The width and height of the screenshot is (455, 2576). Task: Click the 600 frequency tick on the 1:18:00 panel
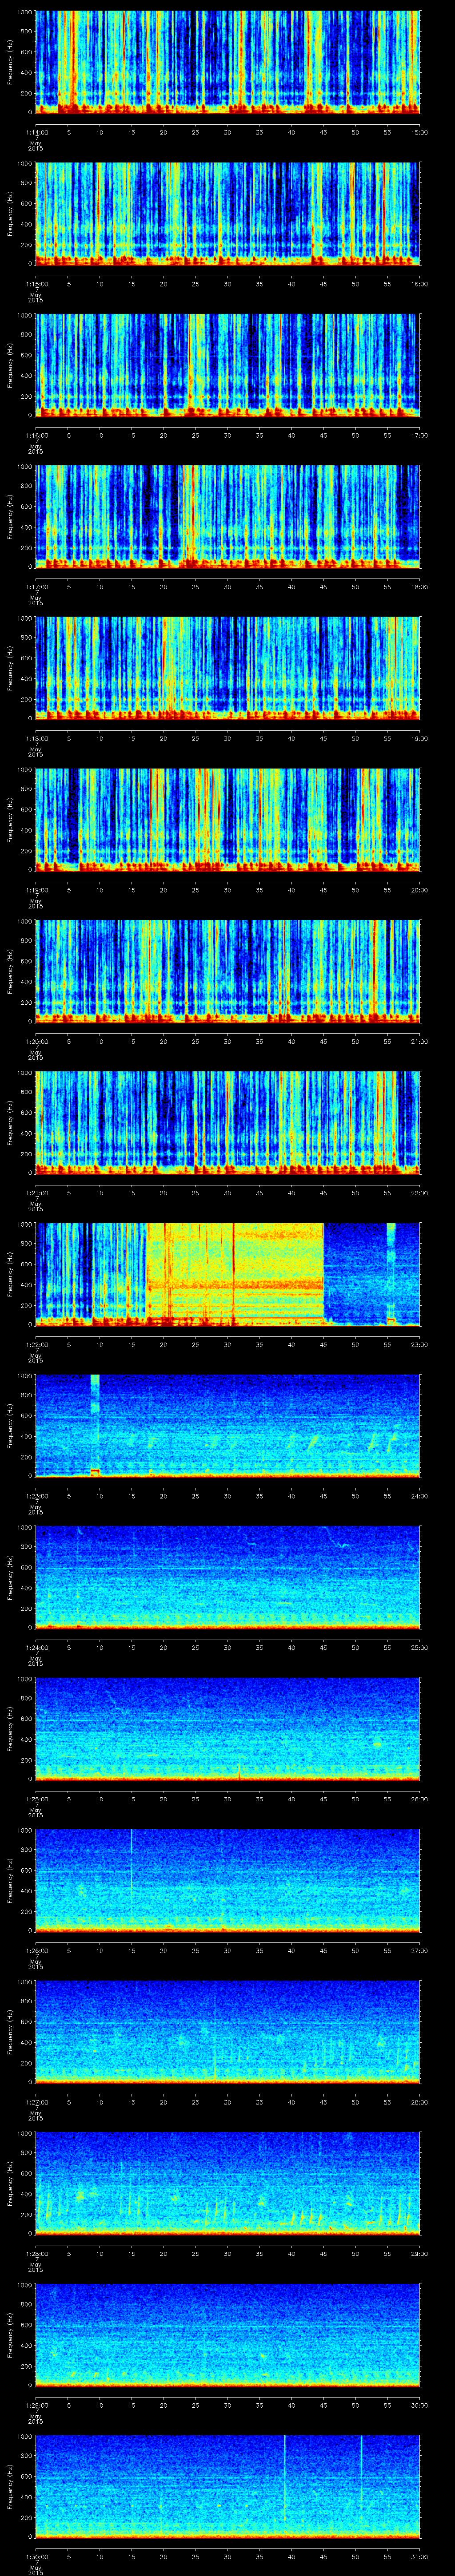coord(27,658)
